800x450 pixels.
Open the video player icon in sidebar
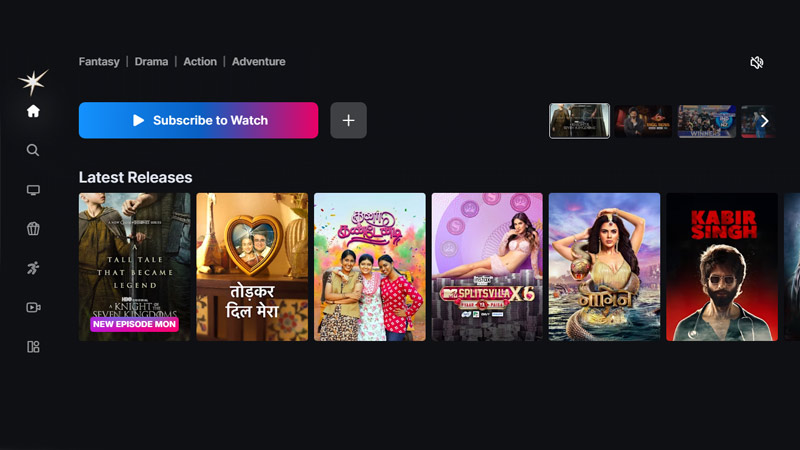33,307
